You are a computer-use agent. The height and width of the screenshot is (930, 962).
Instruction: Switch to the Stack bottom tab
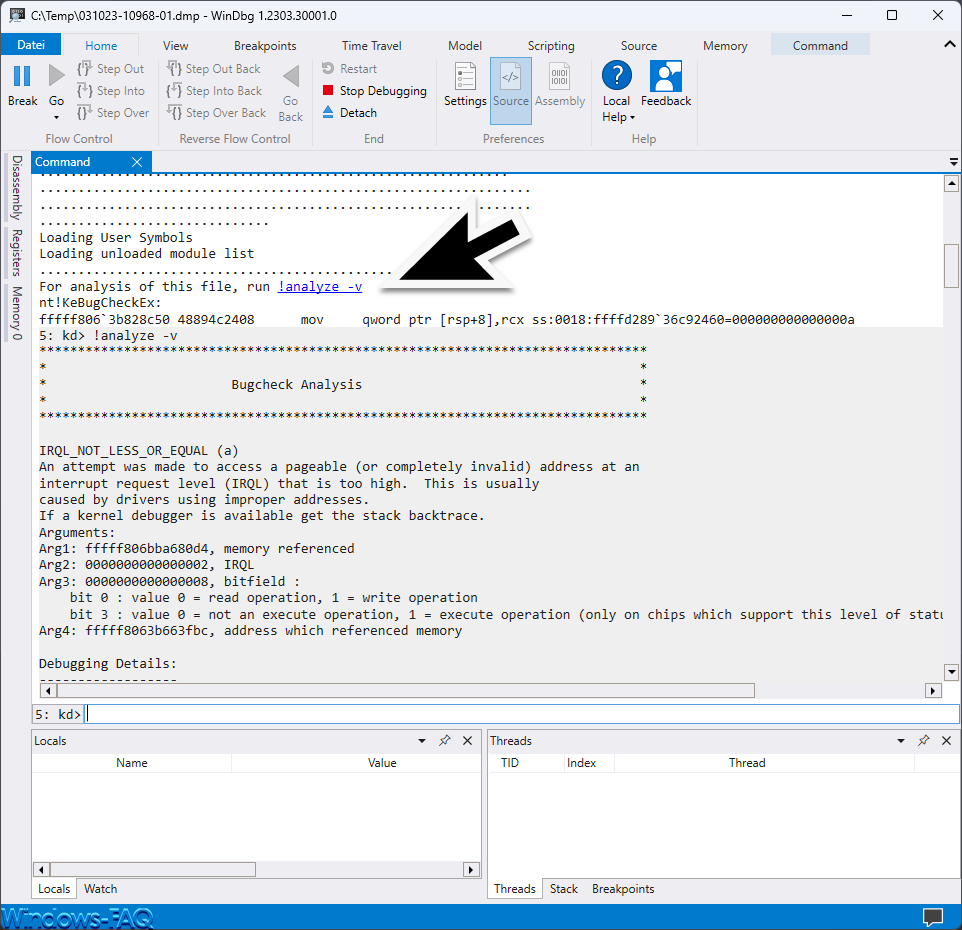564,889
